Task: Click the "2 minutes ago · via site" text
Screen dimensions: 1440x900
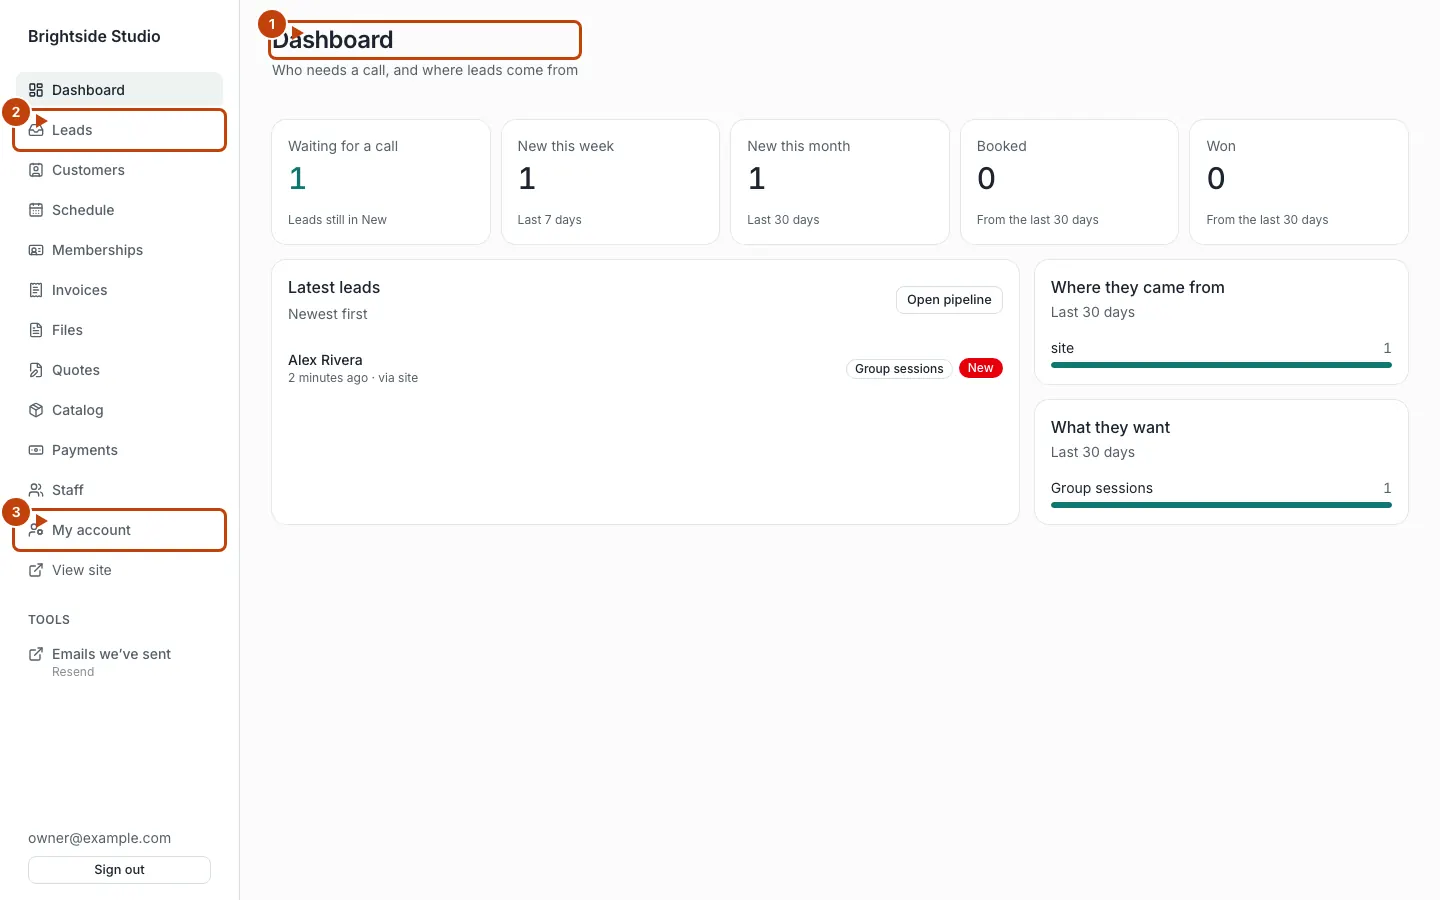Action: [353, 378]
